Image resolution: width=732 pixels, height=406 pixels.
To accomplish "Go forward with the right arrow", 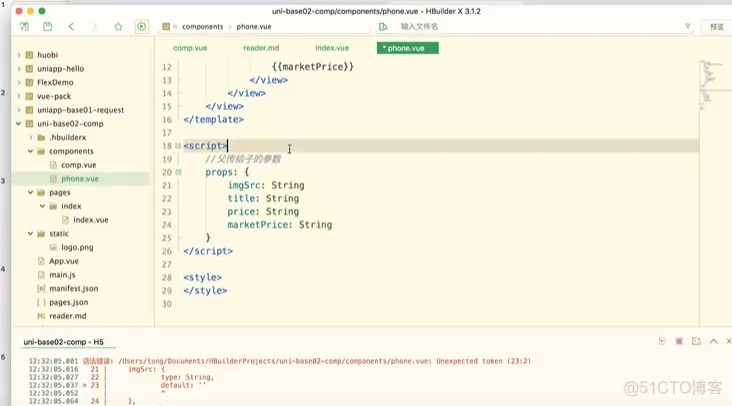I will pos(94,27).
